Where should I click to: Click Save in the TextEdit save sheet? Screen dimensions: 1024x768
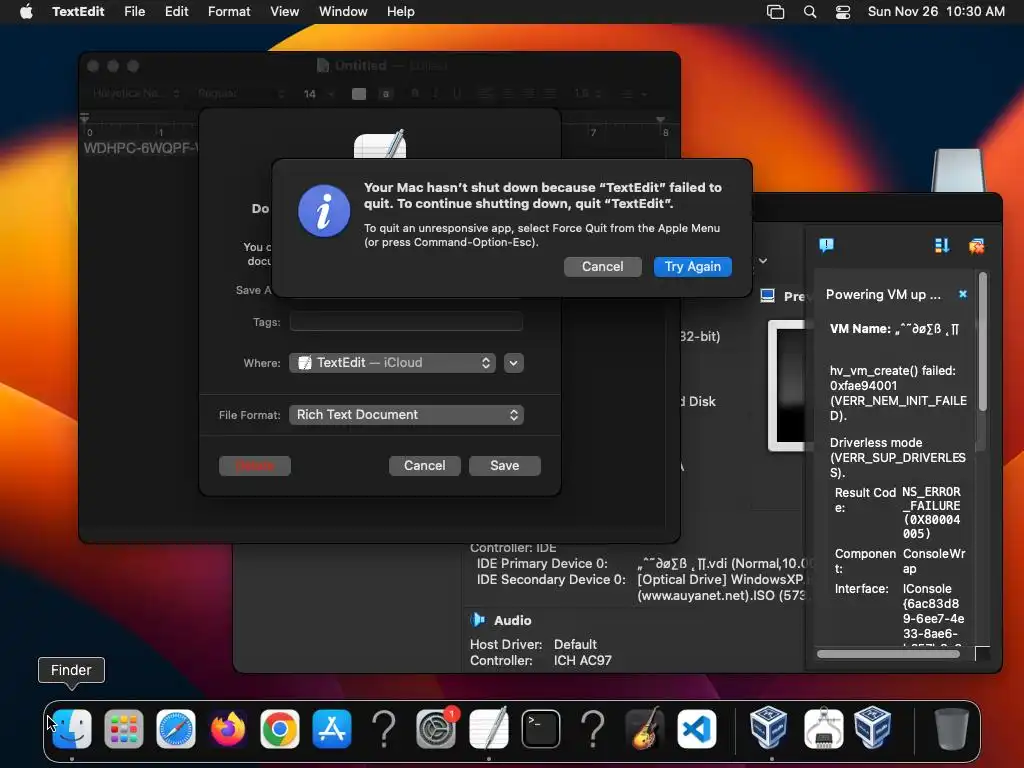(x=504, y=466)
